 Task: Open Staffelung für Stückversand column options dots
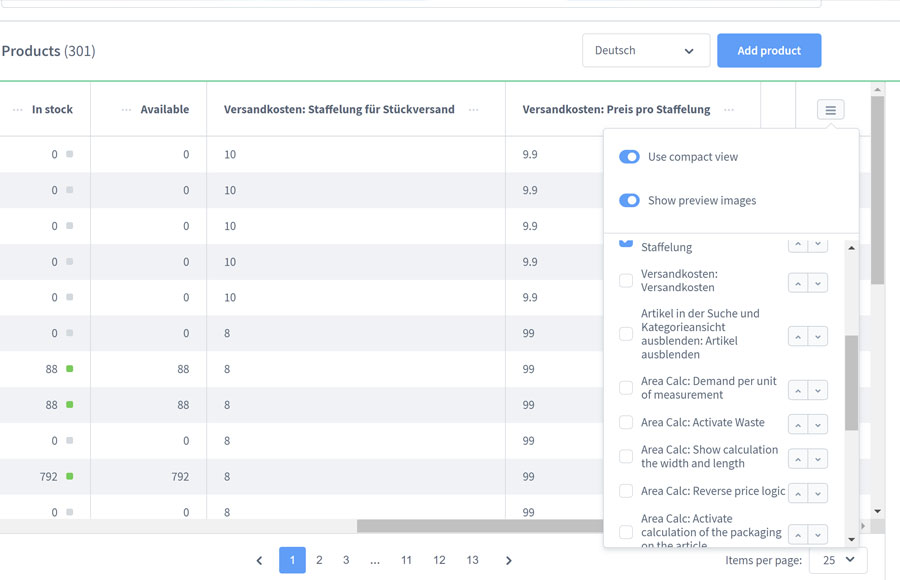coord(474,110)
